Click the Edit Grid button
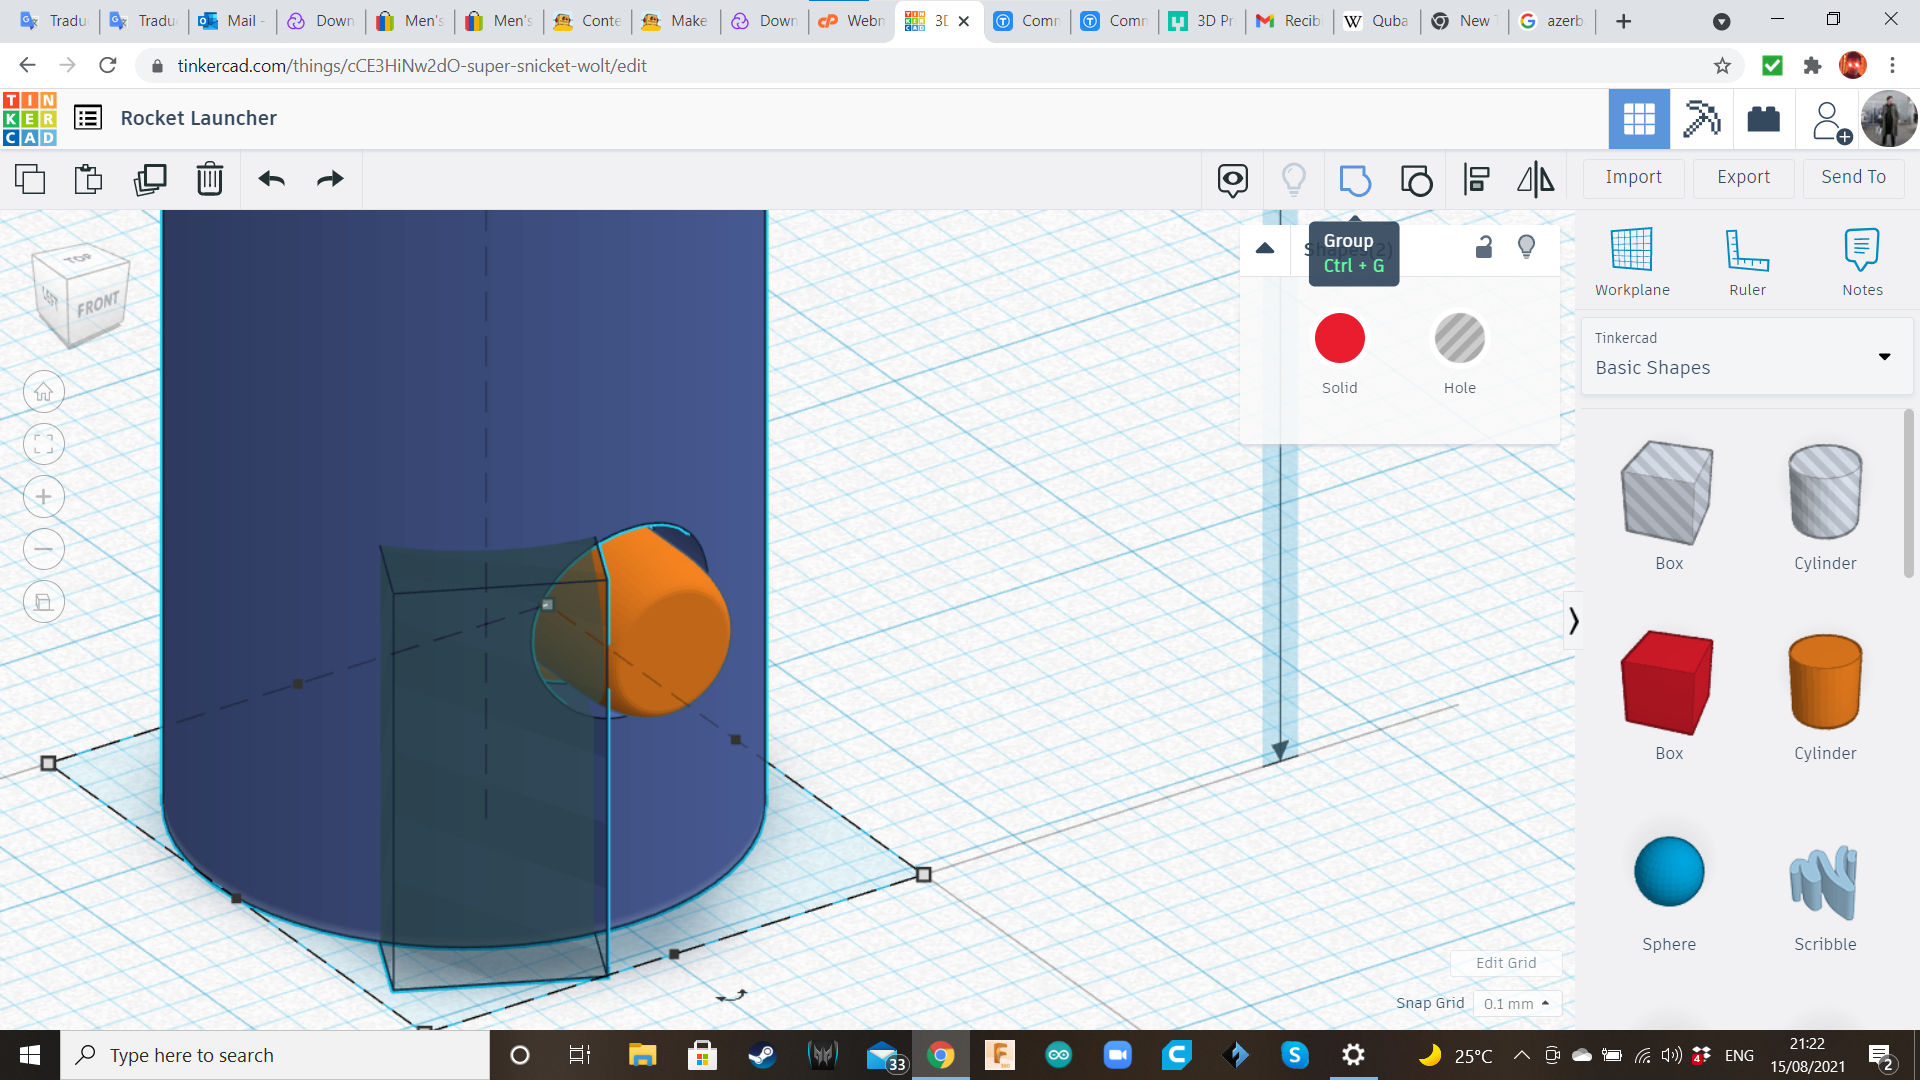 coord(1506,963)
